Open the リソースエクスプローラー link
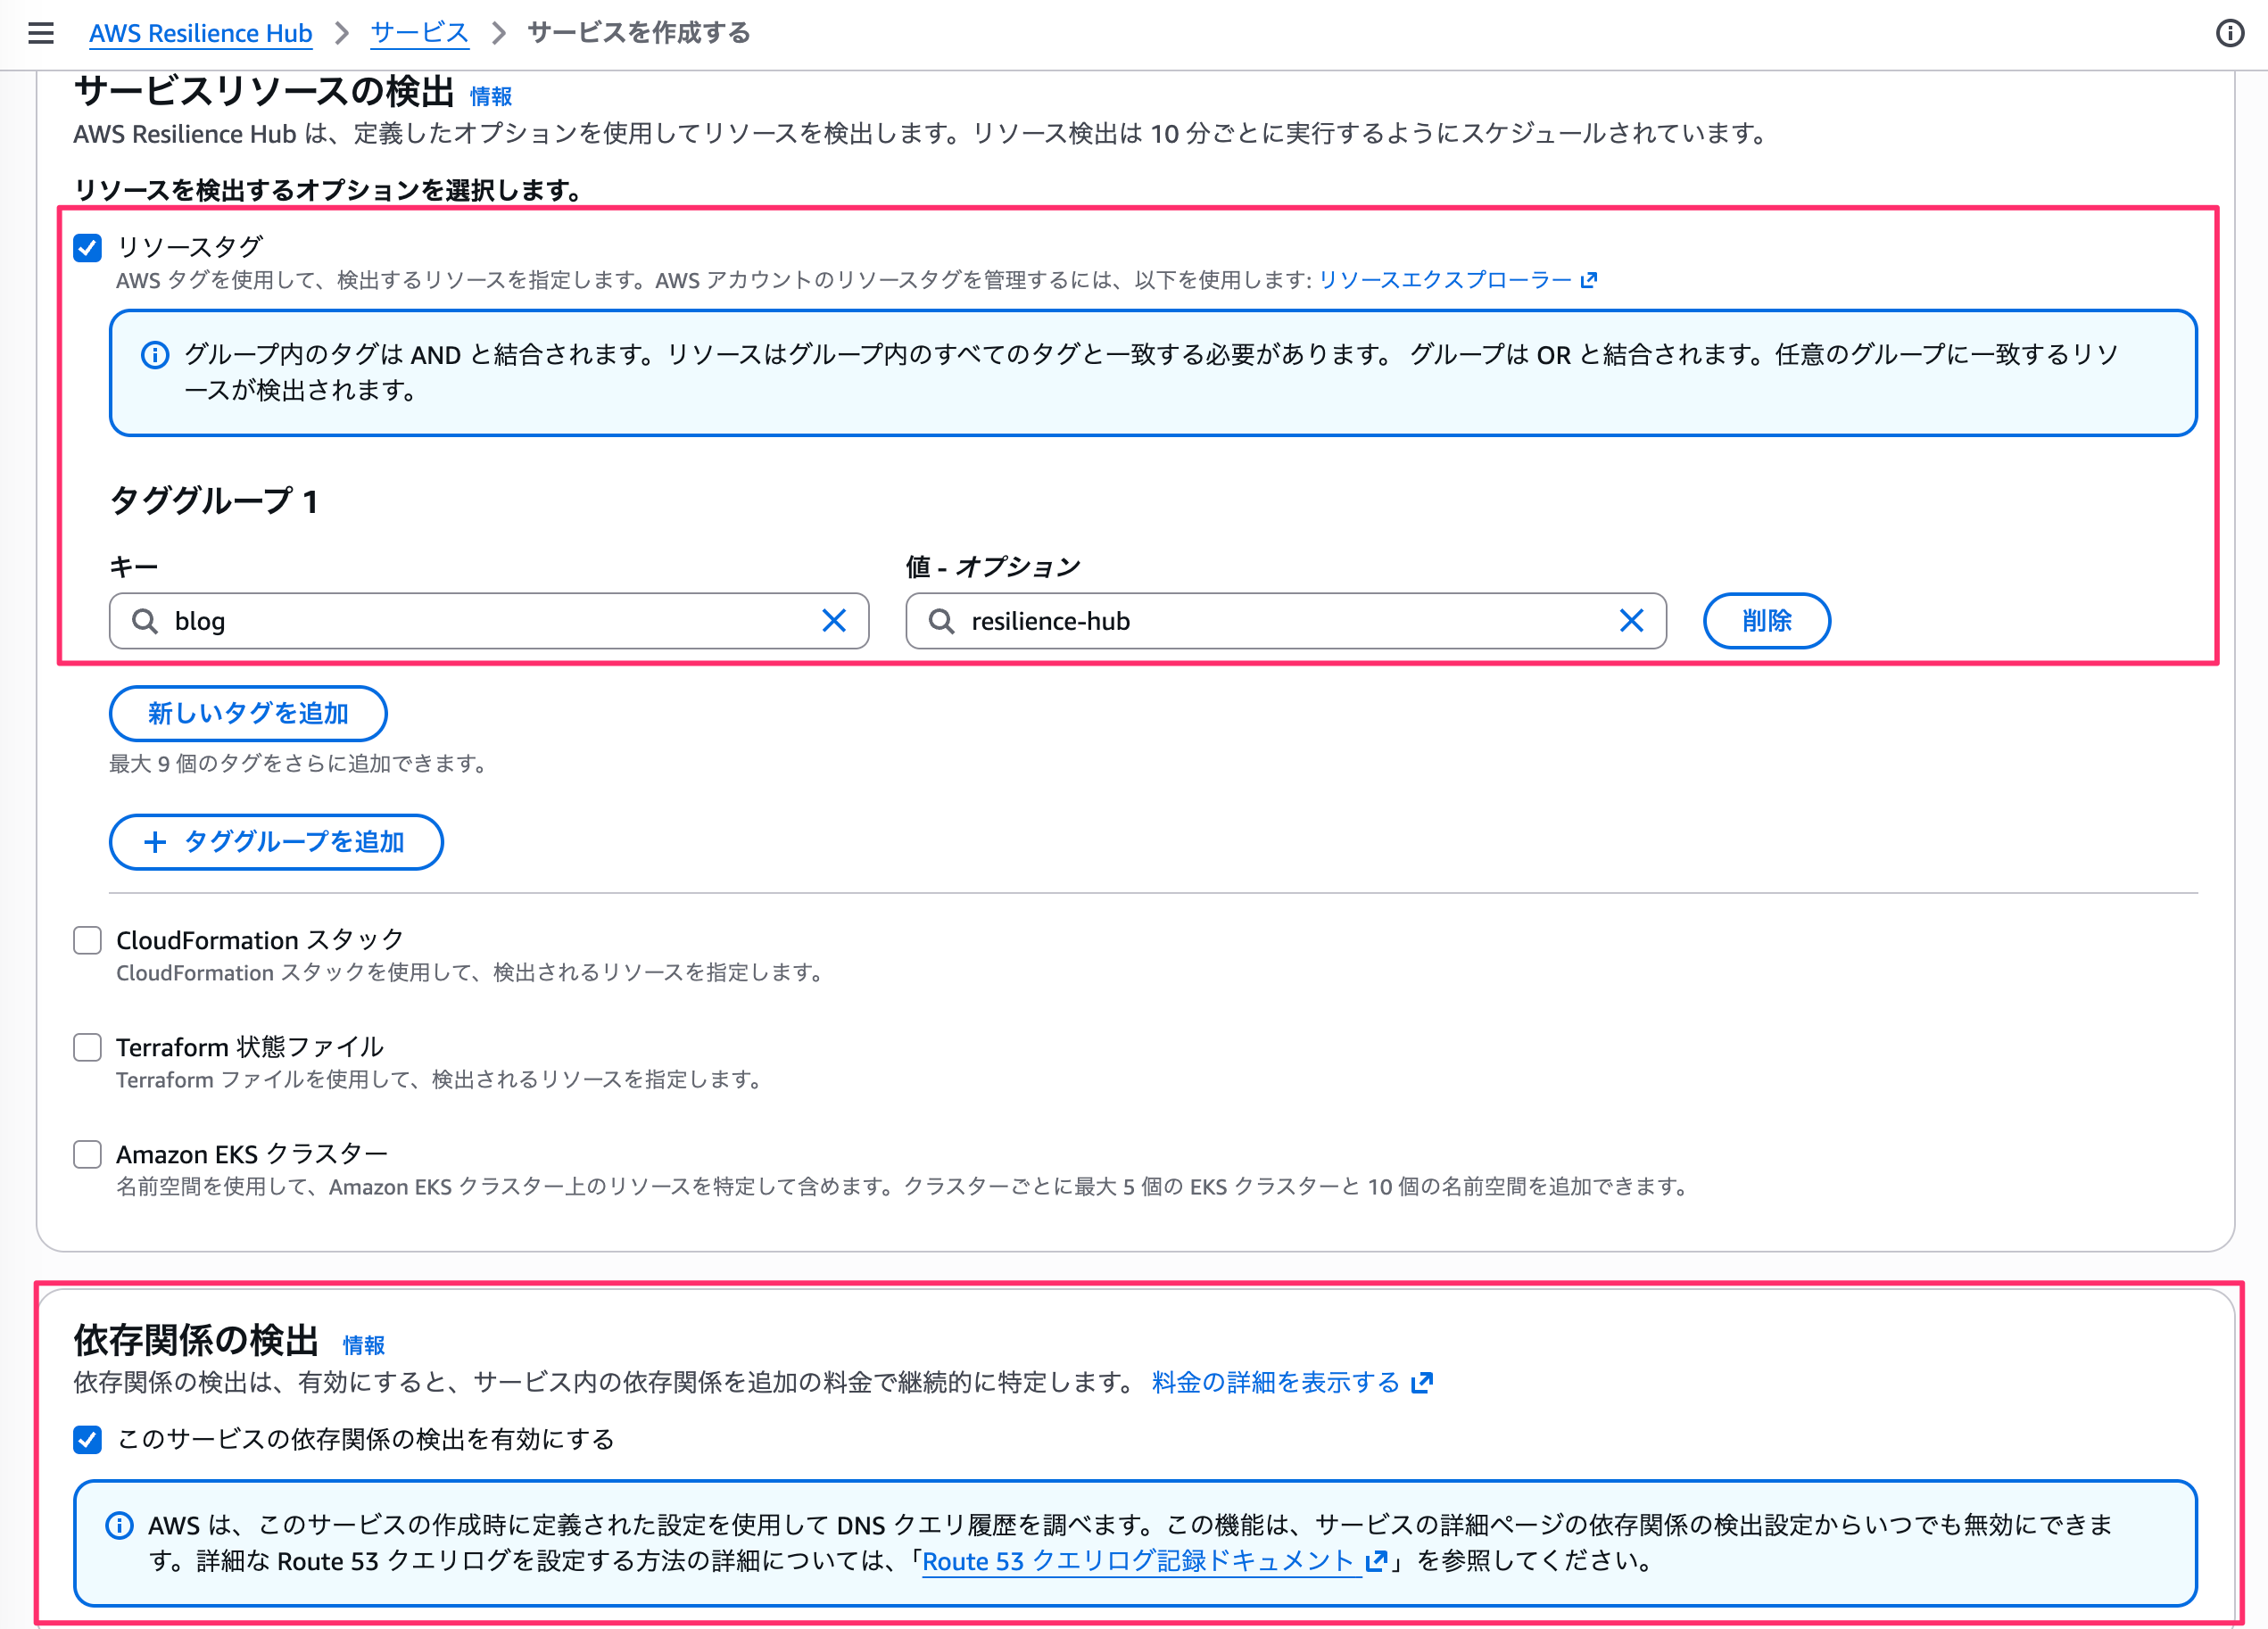Image resolution: width=2268 pixels, height=1629 pixels. pos(1445,280)
